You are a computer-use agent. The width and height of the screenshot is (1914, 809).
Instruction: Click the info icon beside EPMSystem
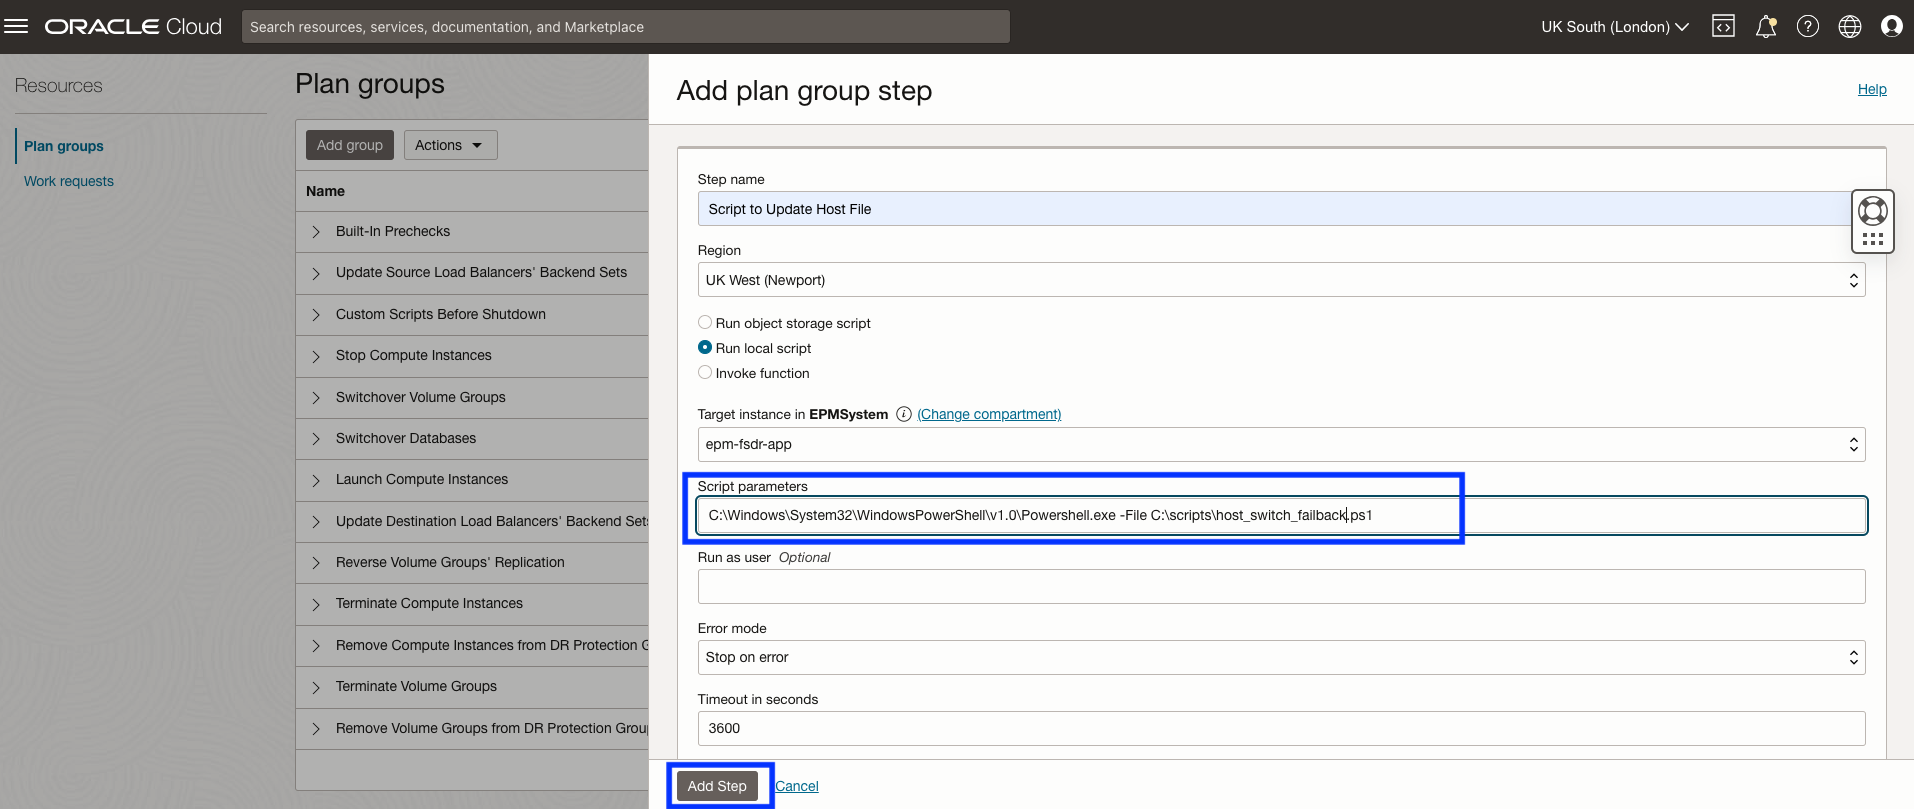(x=904, y=414)
